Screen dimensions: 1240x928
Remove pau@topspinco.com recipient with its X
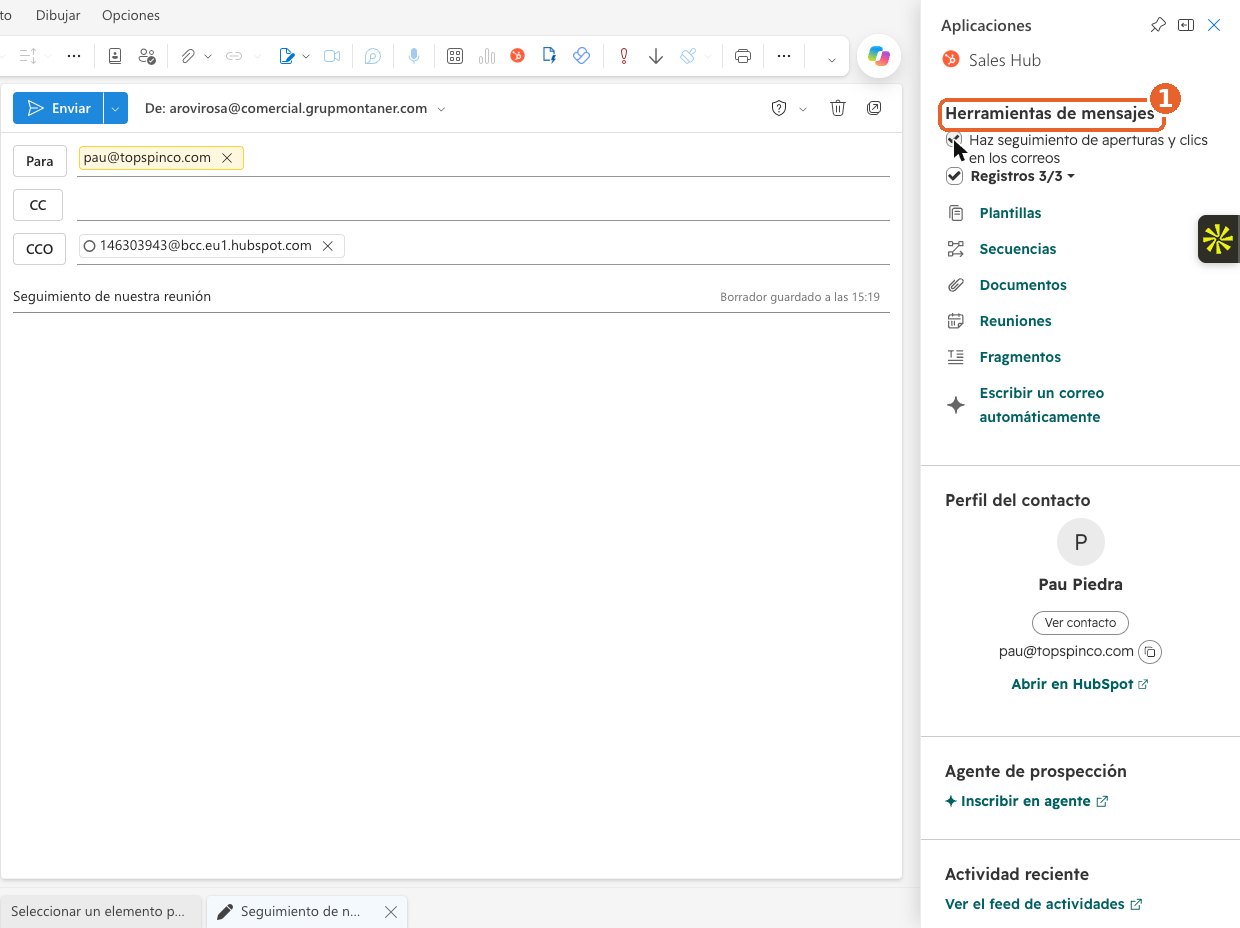pyautogui.click(x=227, y=158)
